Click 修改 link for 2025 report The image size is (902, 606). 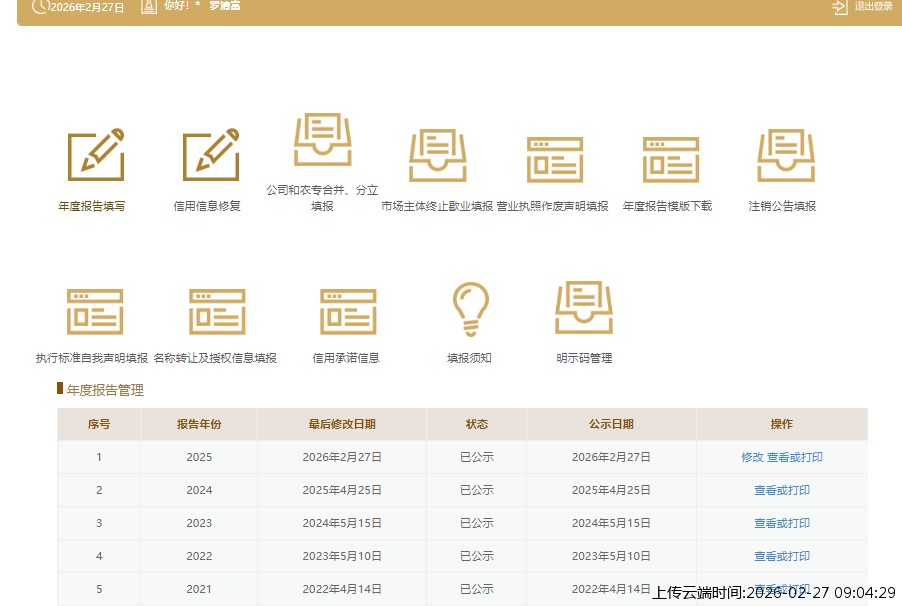[x=752, y=457]
